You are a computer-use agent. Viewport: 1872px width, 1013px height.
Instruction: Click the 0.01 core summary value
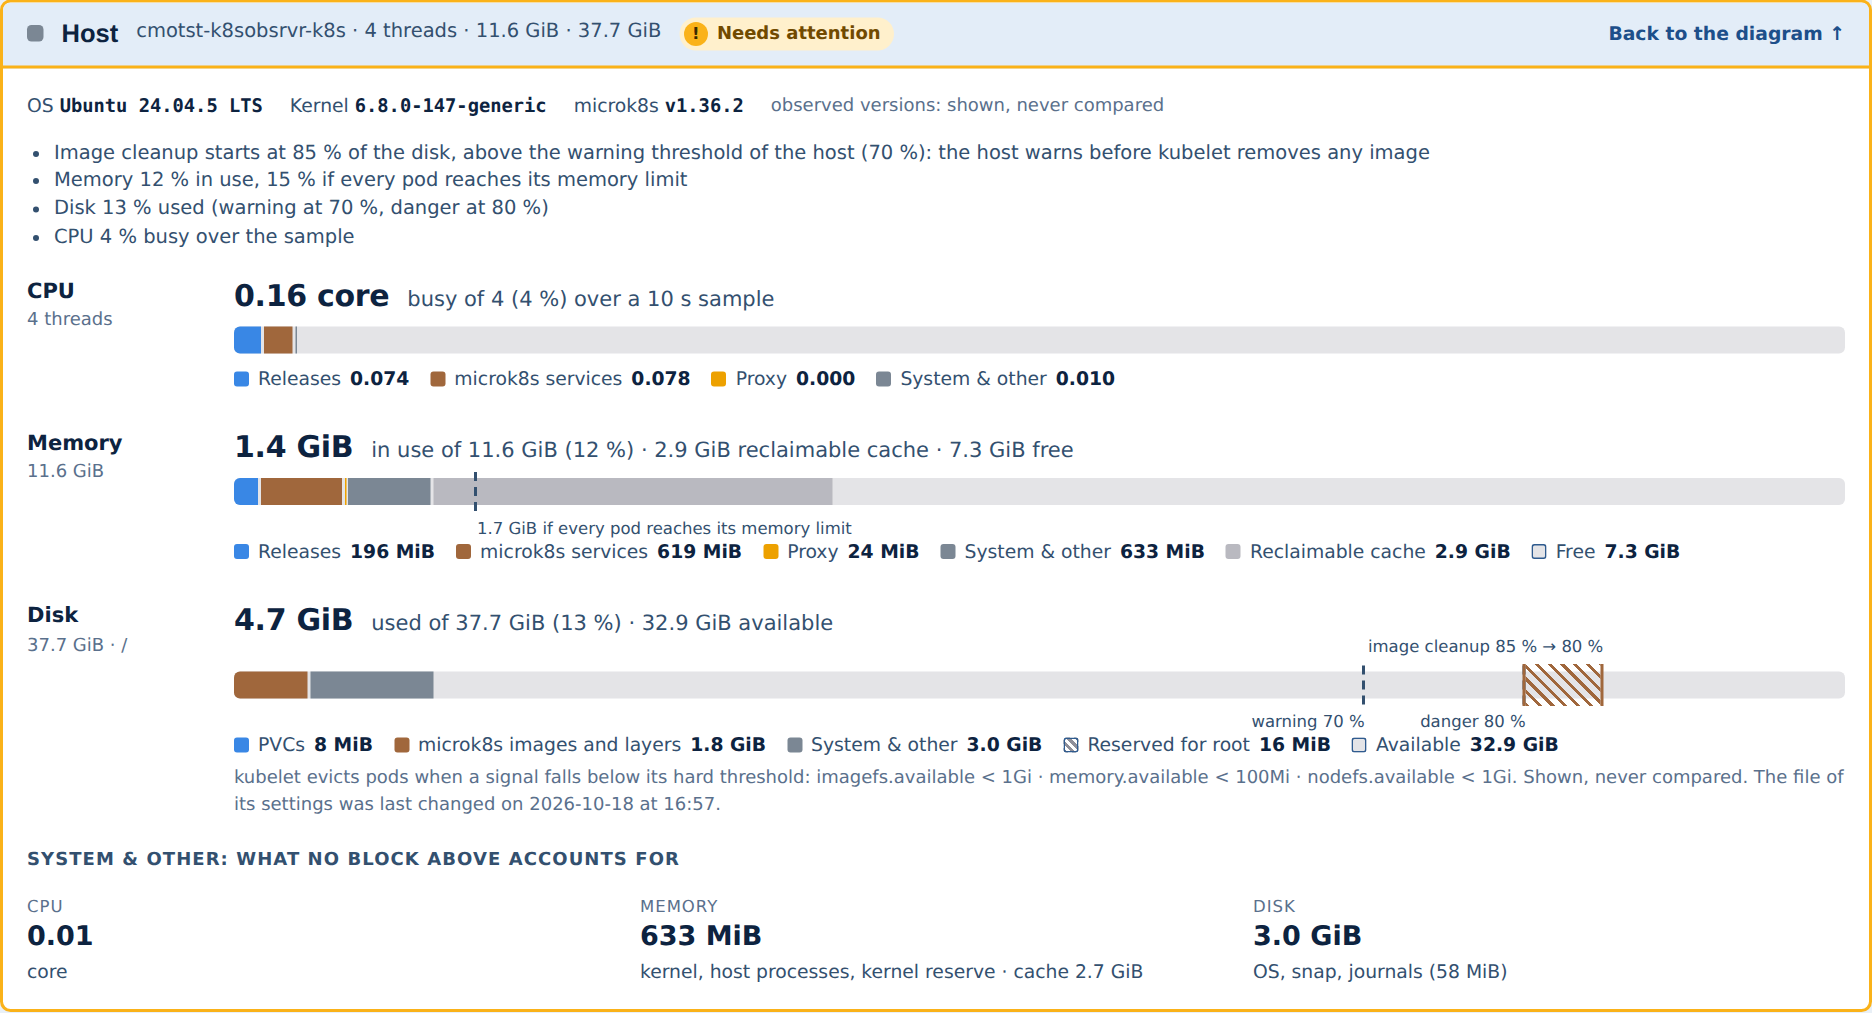point(60,936)
